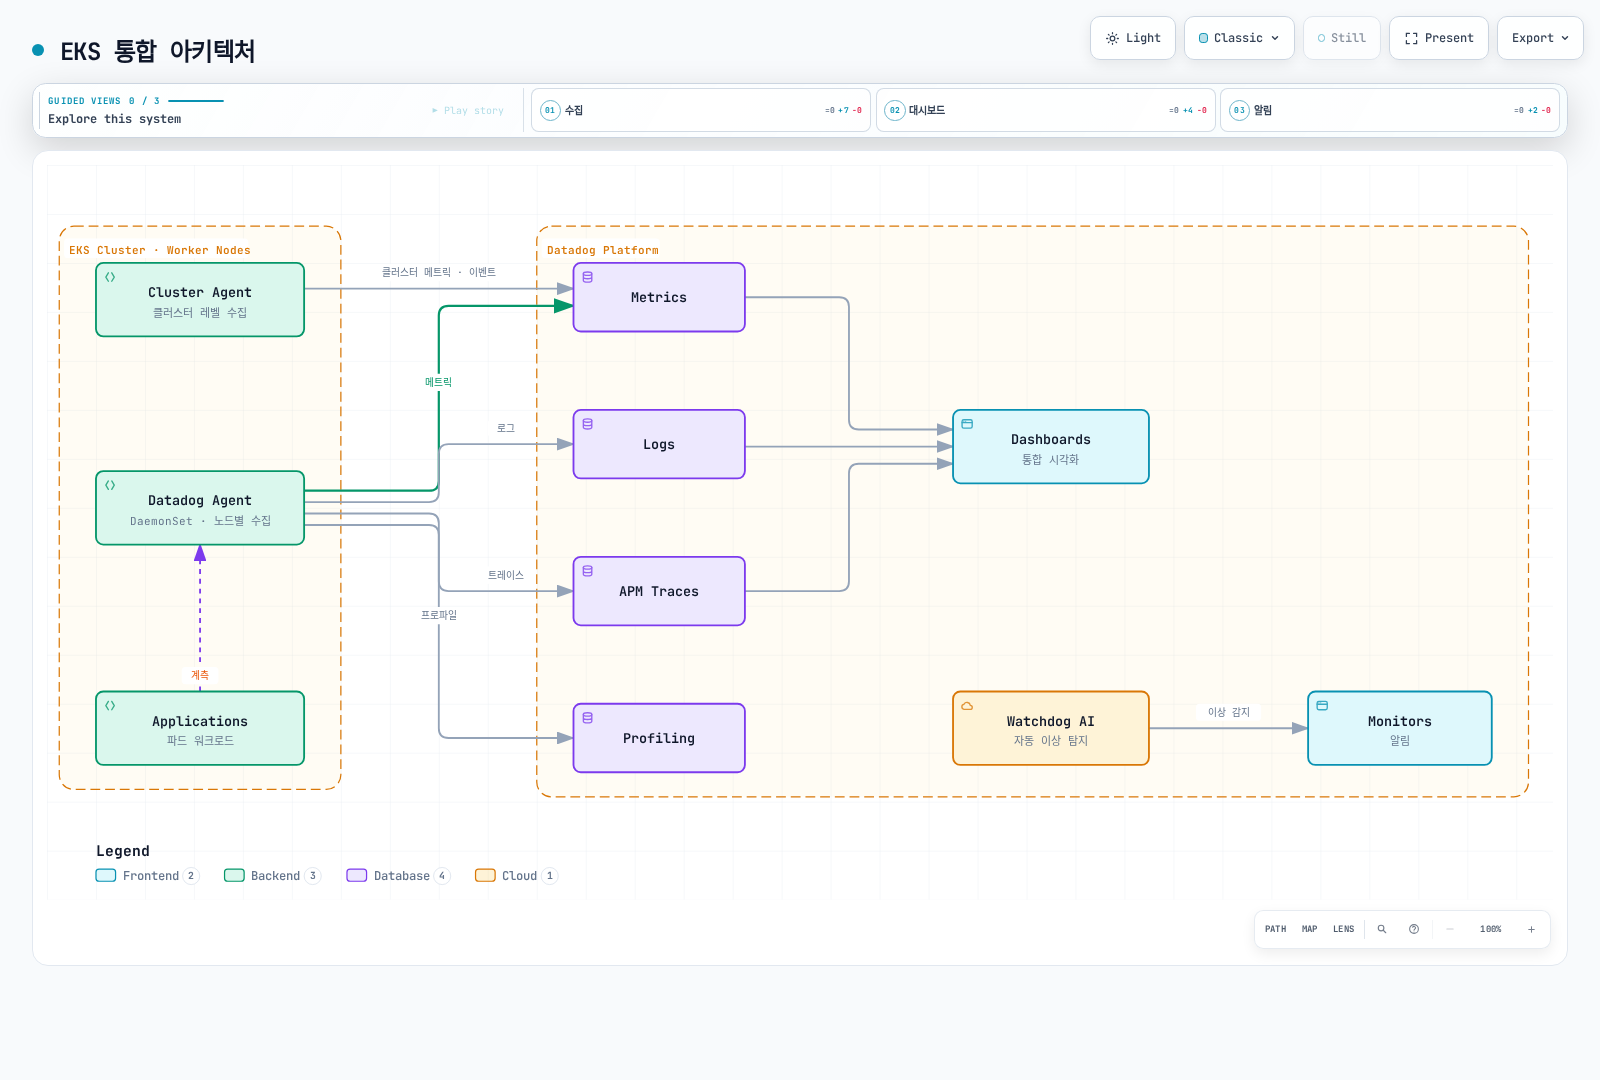
Task: Zoom in with the plus icon
Action: tap(1531, 929)
